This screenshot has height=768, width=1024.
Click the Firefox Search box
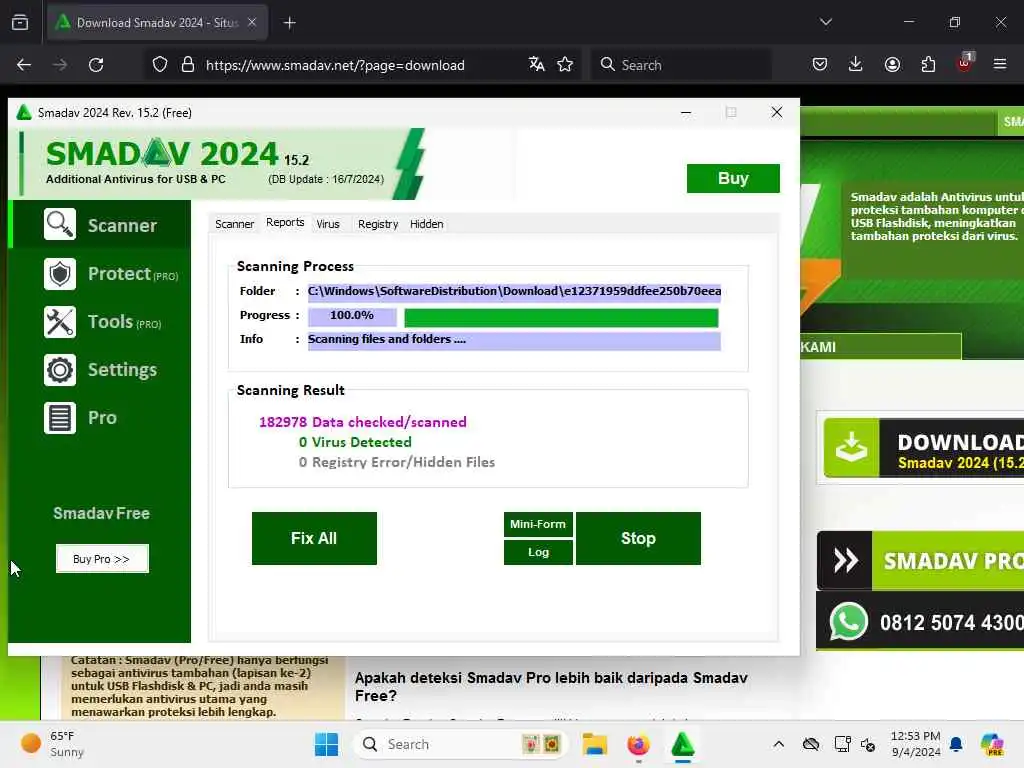pyautogui.click(x=681, y=65)
